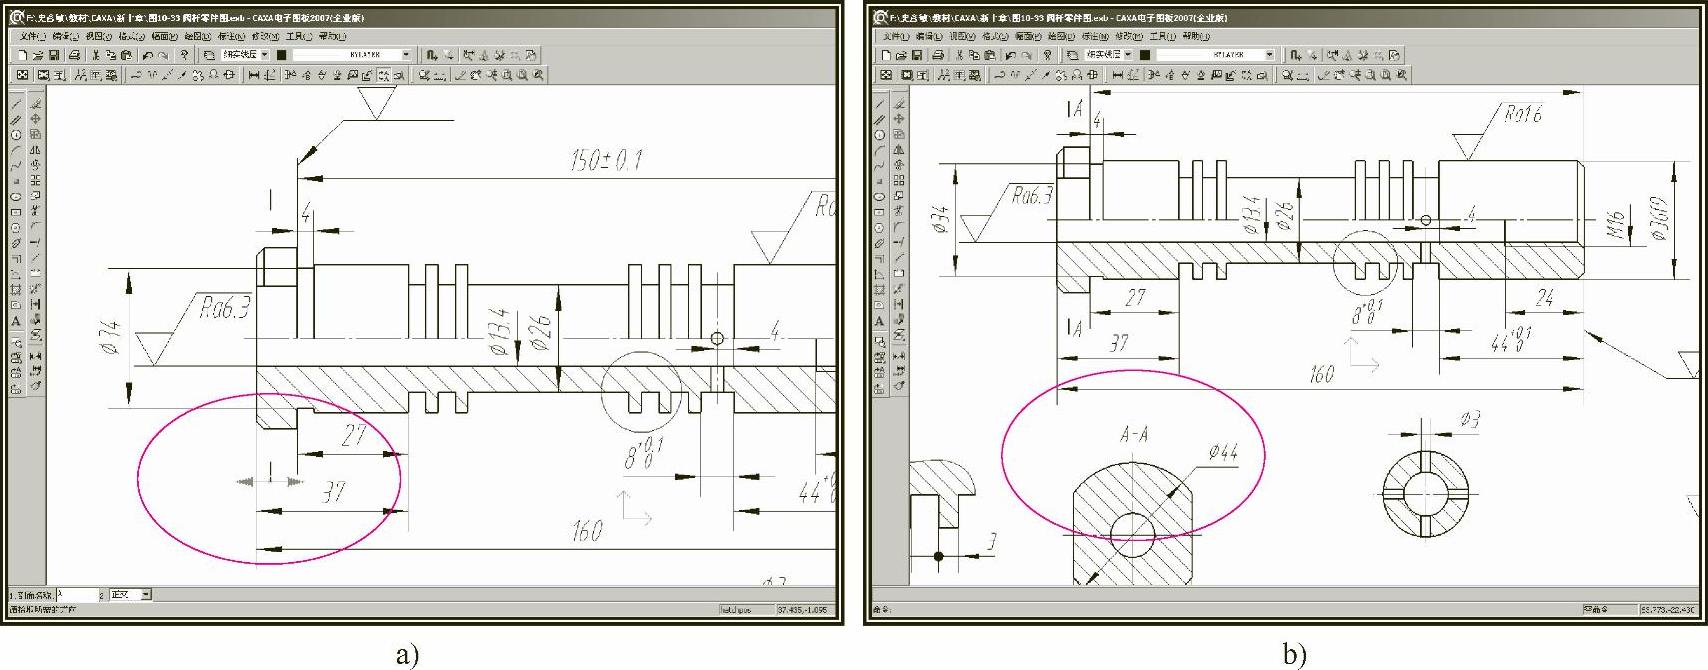Click Save icon in left window toolbar
This screenshot has height=670, width=1708.
click(53, 55)
